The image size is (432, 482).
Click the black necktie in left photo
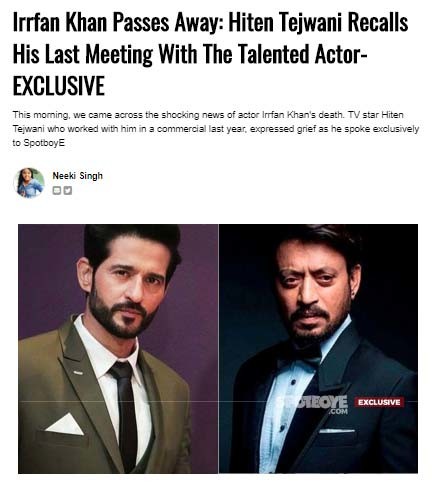click(124, 413)
